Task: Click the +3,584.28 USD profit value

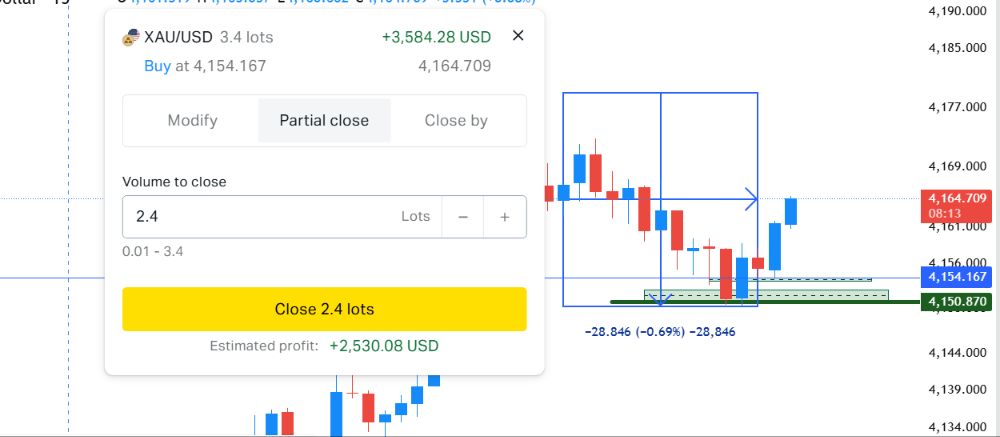Action: point(436,37)
